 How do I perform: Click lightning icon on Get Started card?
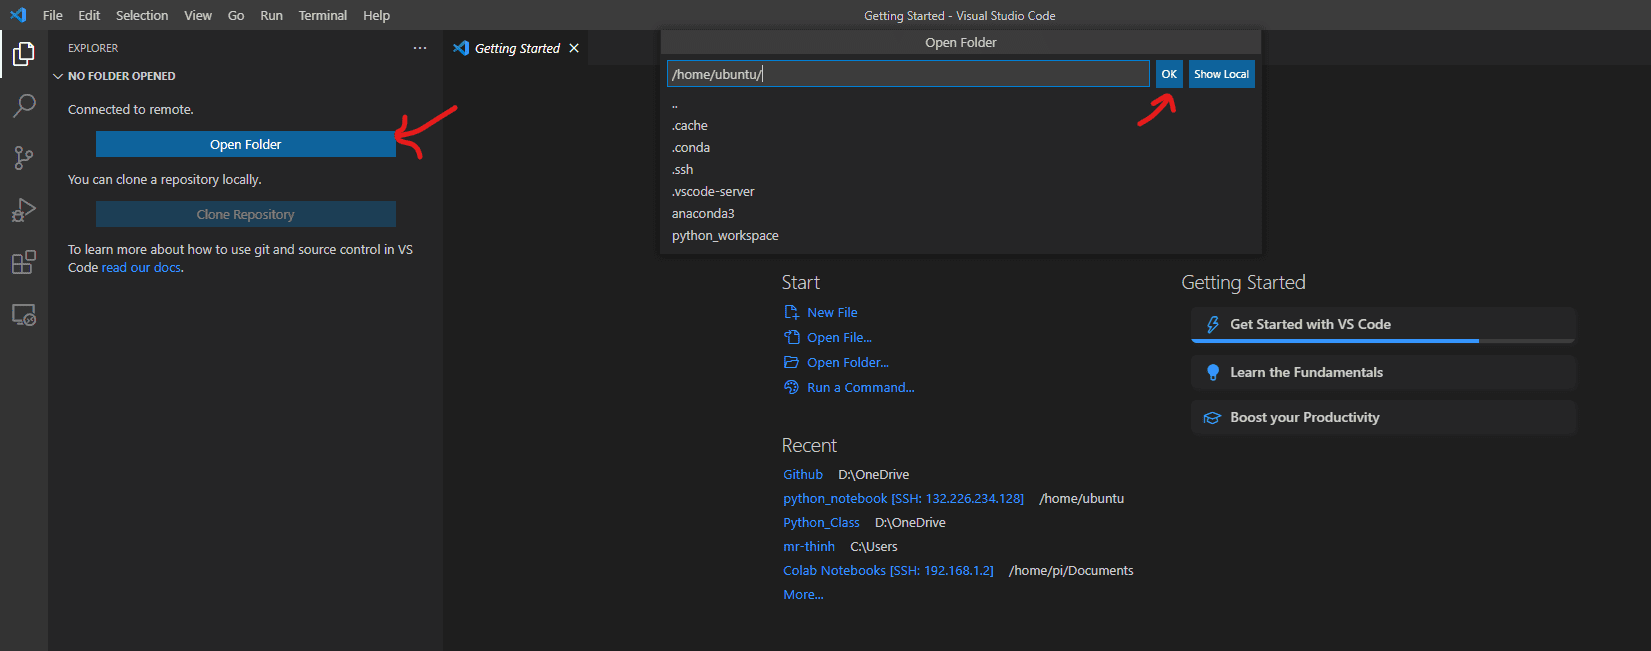click(x=1213, y=324)
